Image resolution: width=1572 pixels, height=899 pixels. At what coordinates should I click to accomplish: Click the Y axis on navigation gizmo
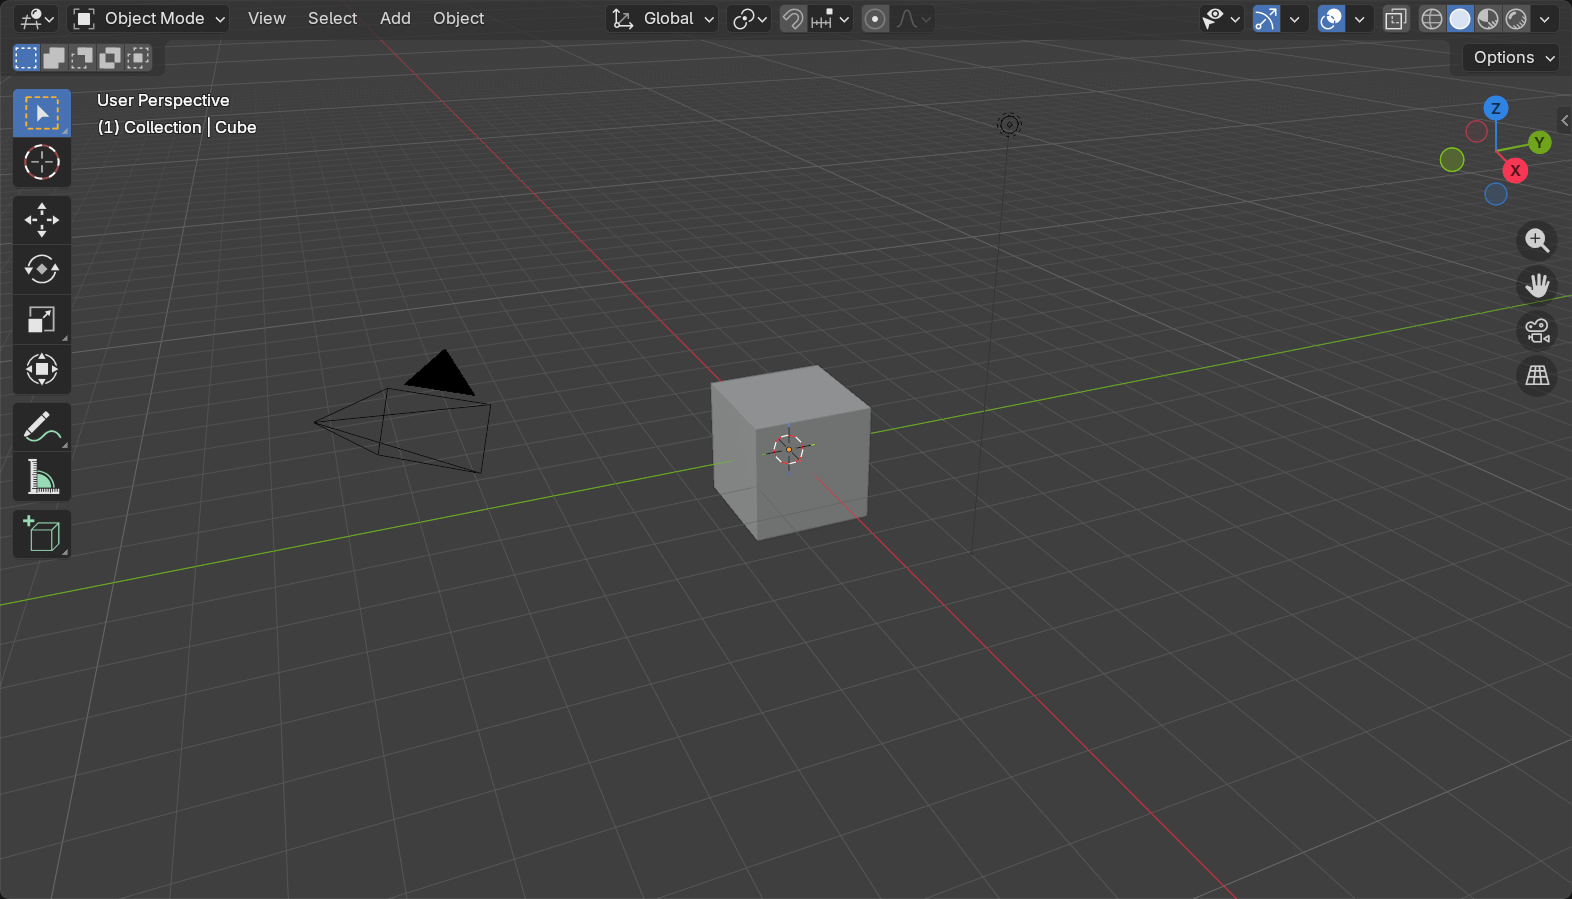1540,143
